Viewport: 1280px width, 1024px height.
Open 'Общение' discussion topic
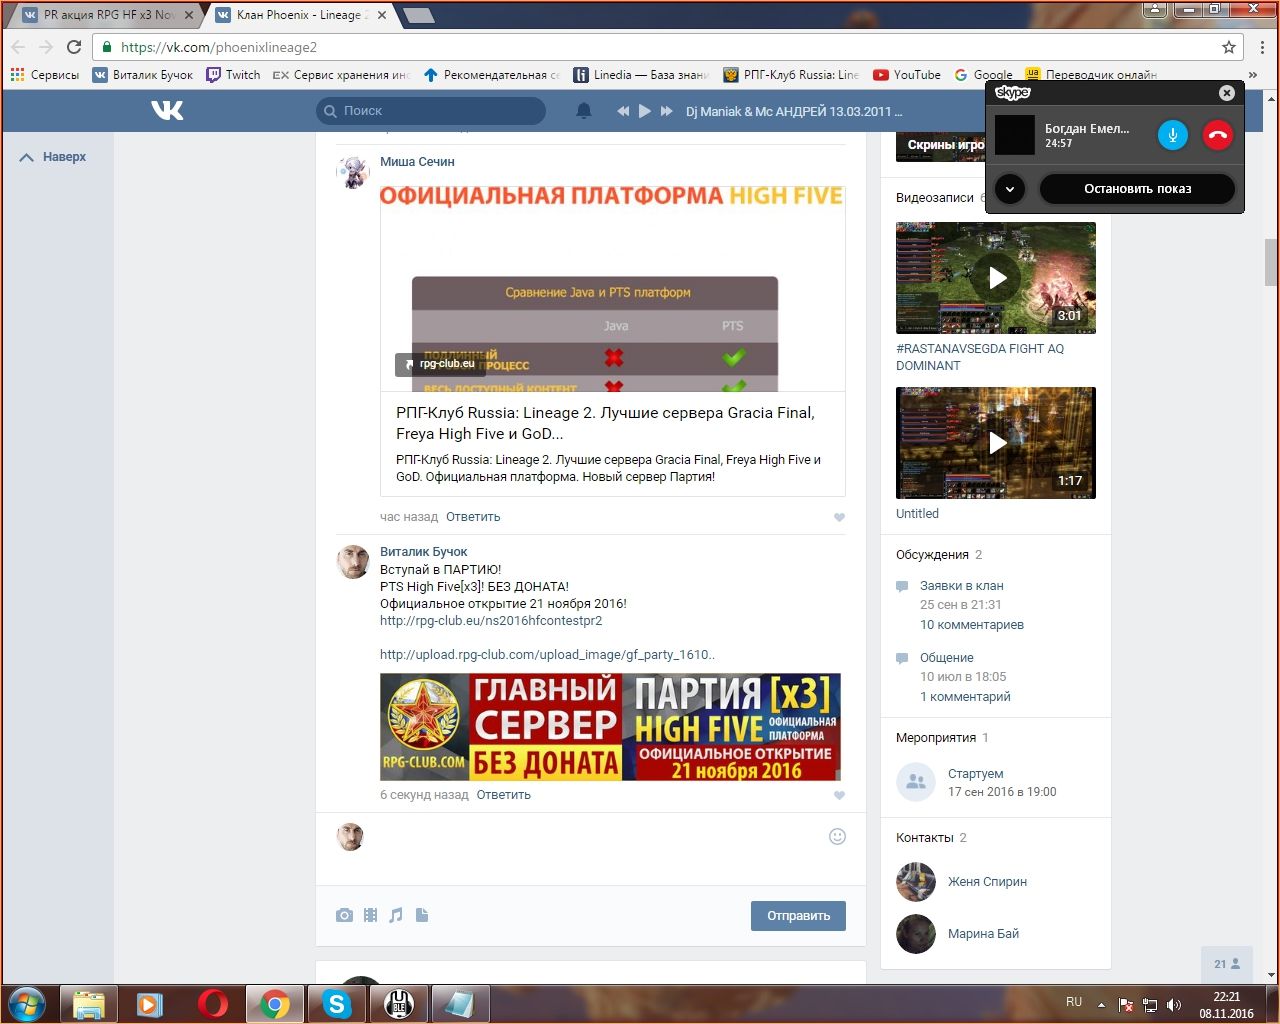click(947, 658)
